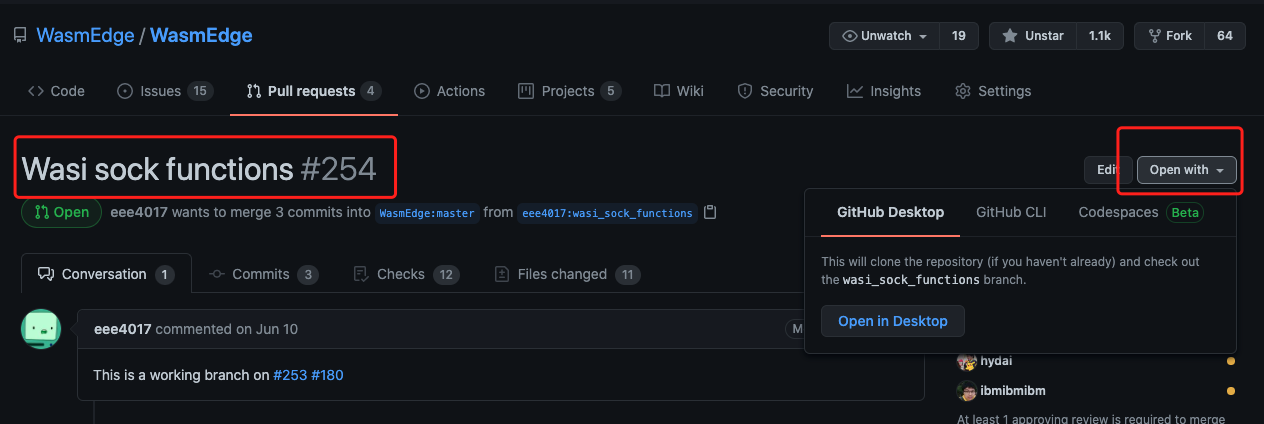Open the Projects tab
The image size is (1264, 424).
569,91
